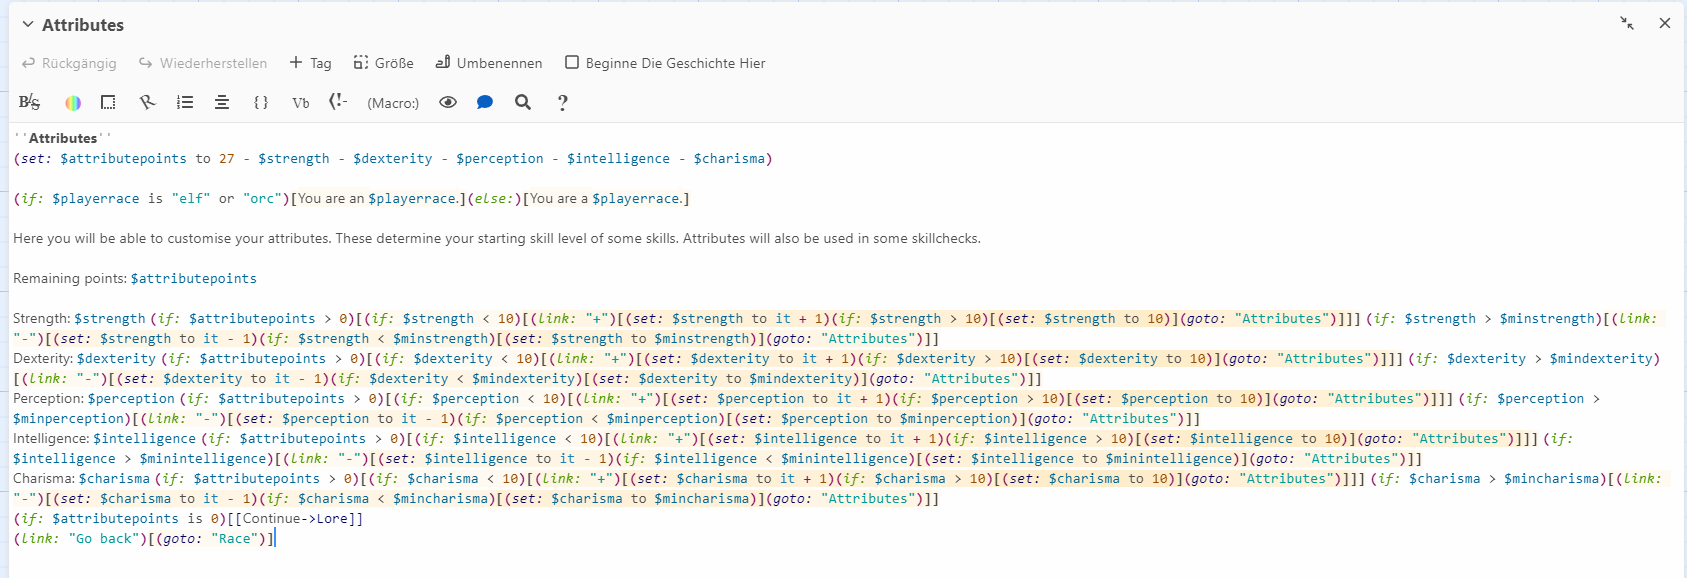Click the 'Charisma:' label in the editor
1687x578 pixels.
[44, 478]
